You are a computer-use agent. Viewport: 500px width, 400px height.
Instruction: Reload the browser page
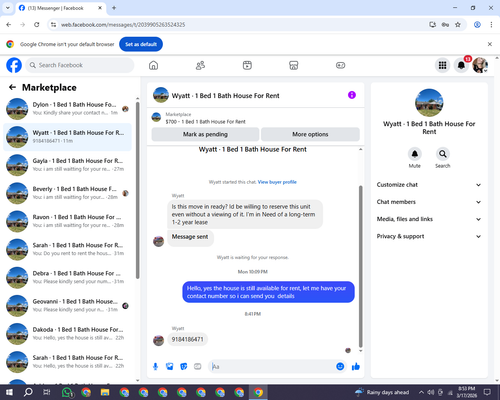tap(37, 25)
